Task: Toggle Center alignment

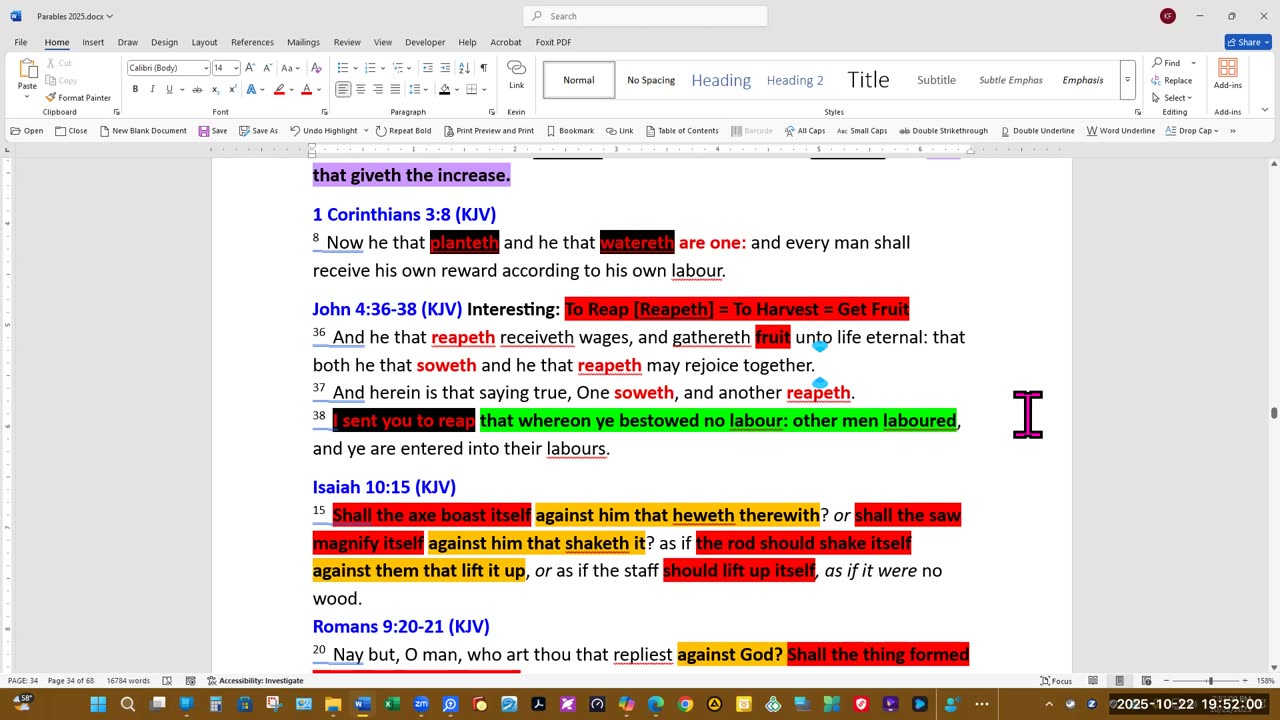Action: (x=360, y=89)
